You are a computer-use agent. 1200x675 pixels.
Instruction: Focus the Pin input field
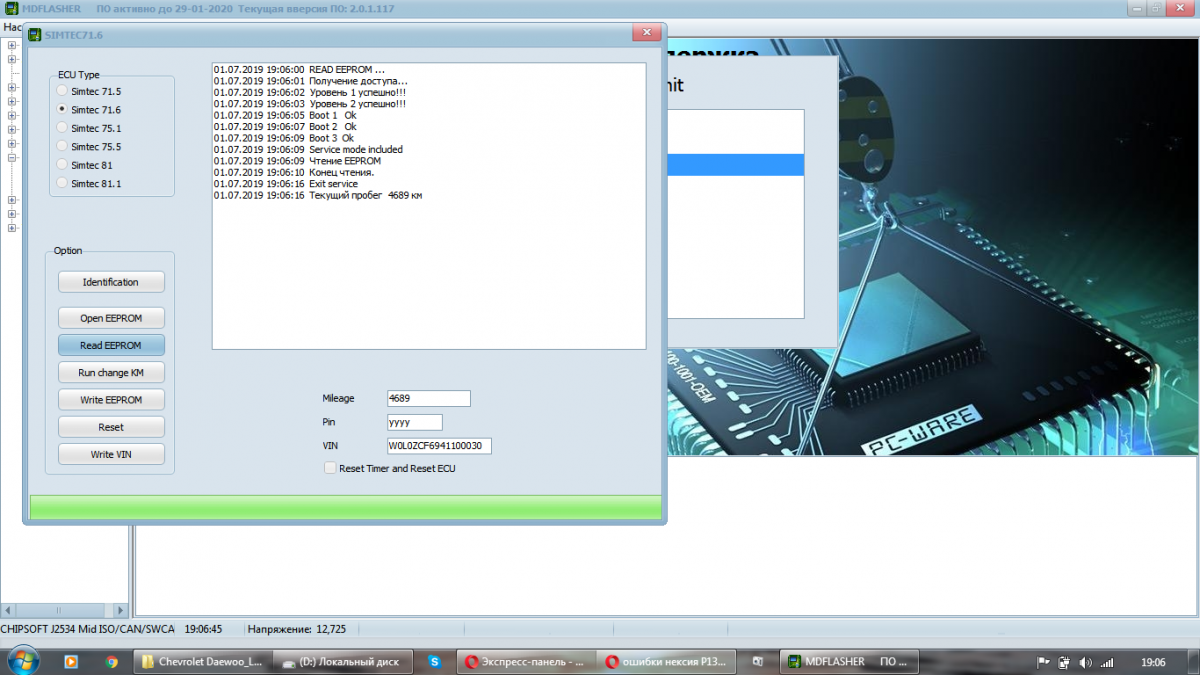(414, 422)
